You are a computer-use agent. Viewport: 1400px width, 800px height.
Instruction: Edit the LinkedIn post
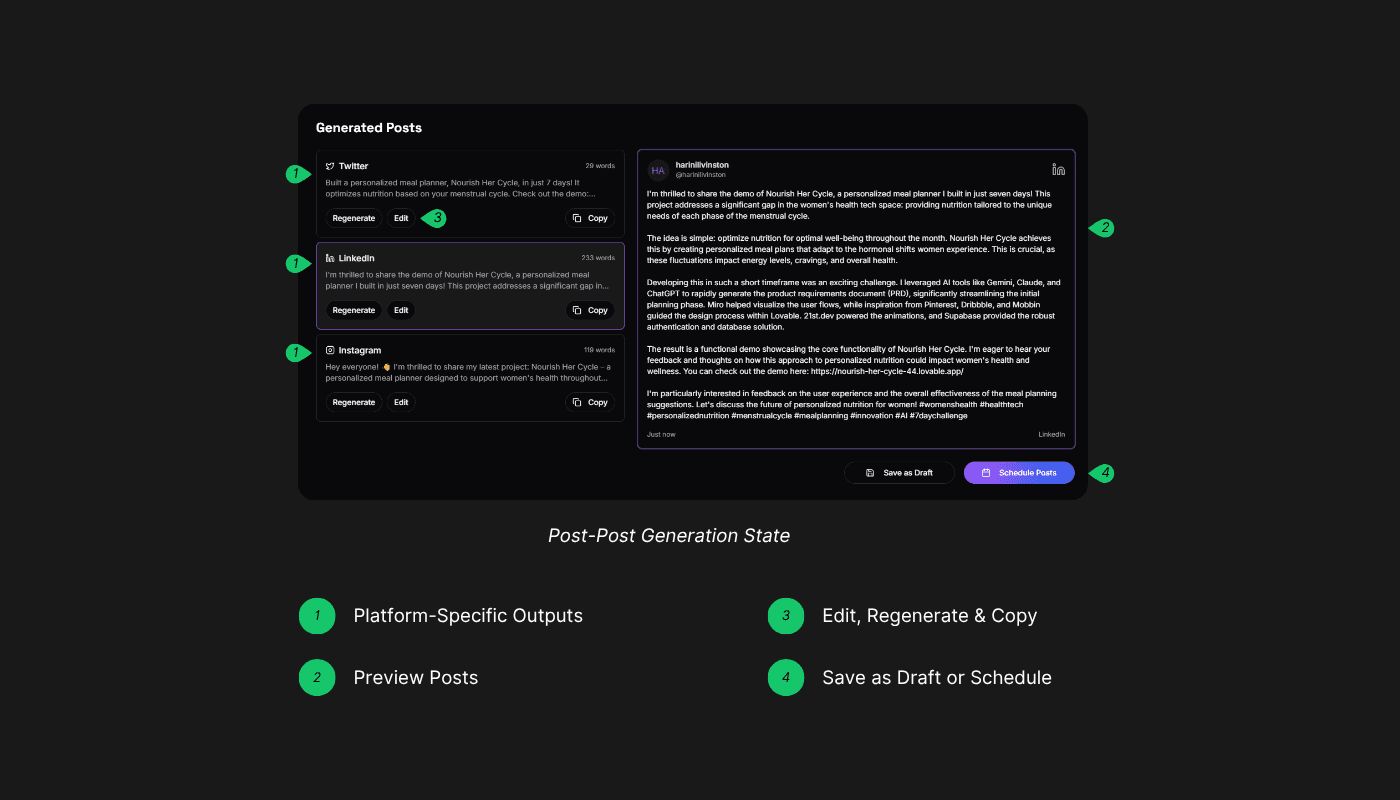[x=401, y=310]
